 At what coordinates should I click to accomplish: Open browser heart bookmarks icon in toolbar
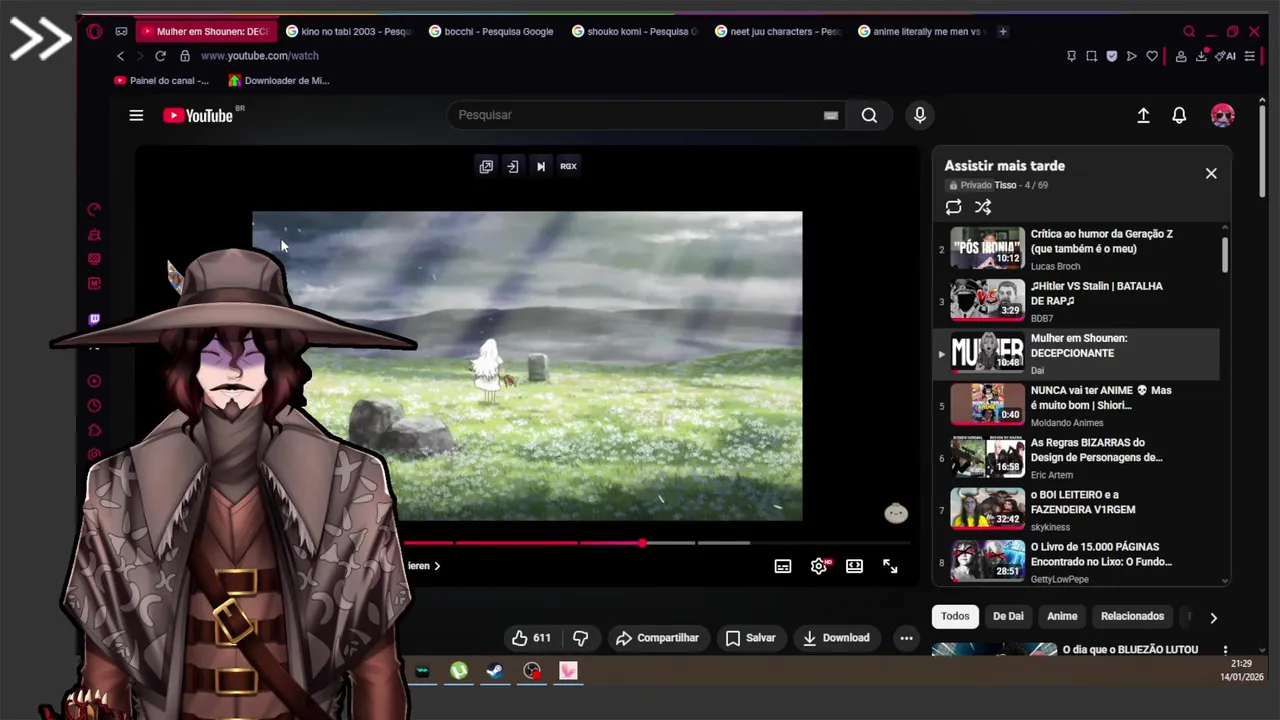[1152, 56]
